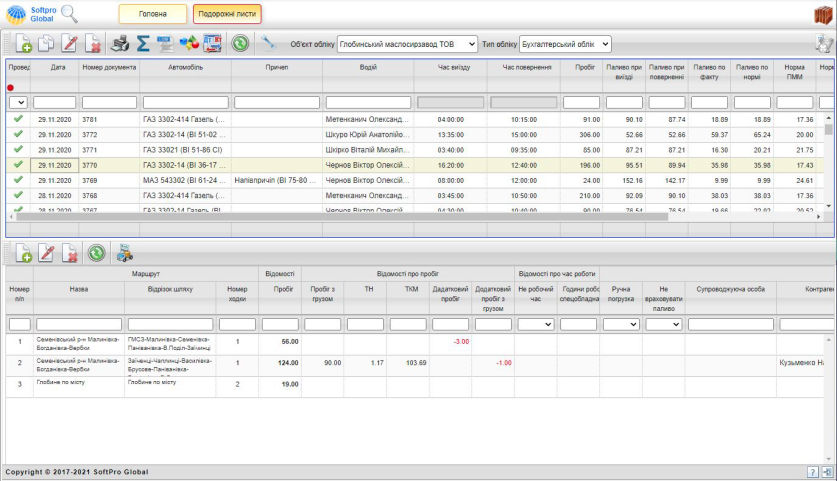Open the Проведений filter dropdown
837x481 pixels.
[18, 102]
